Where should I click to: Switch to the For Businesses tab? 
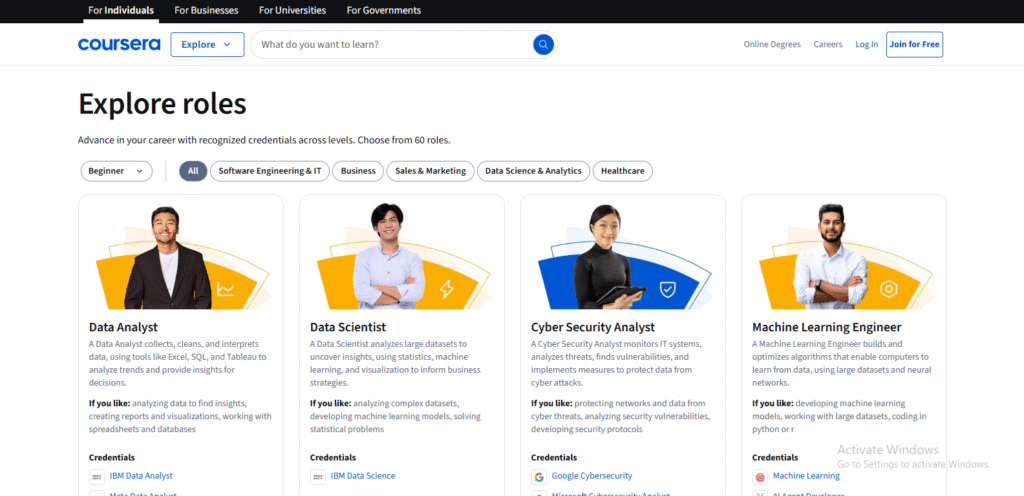tap(206, 10)
